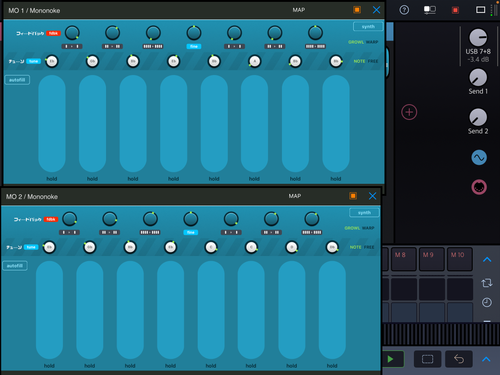This screenshot has height=375, width=500.
Task: Click the autofill button in MO 1
Action: (x=17, y=80)
